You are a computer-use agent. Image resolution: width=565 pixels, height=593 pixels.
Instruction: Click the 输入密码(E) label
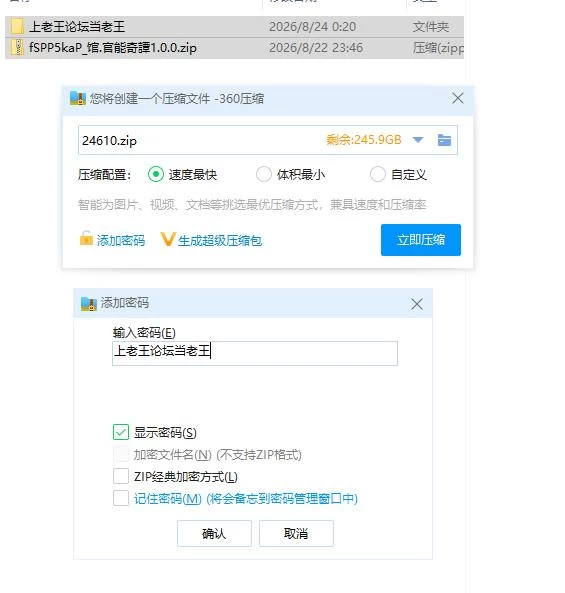(x=144, y=333)
